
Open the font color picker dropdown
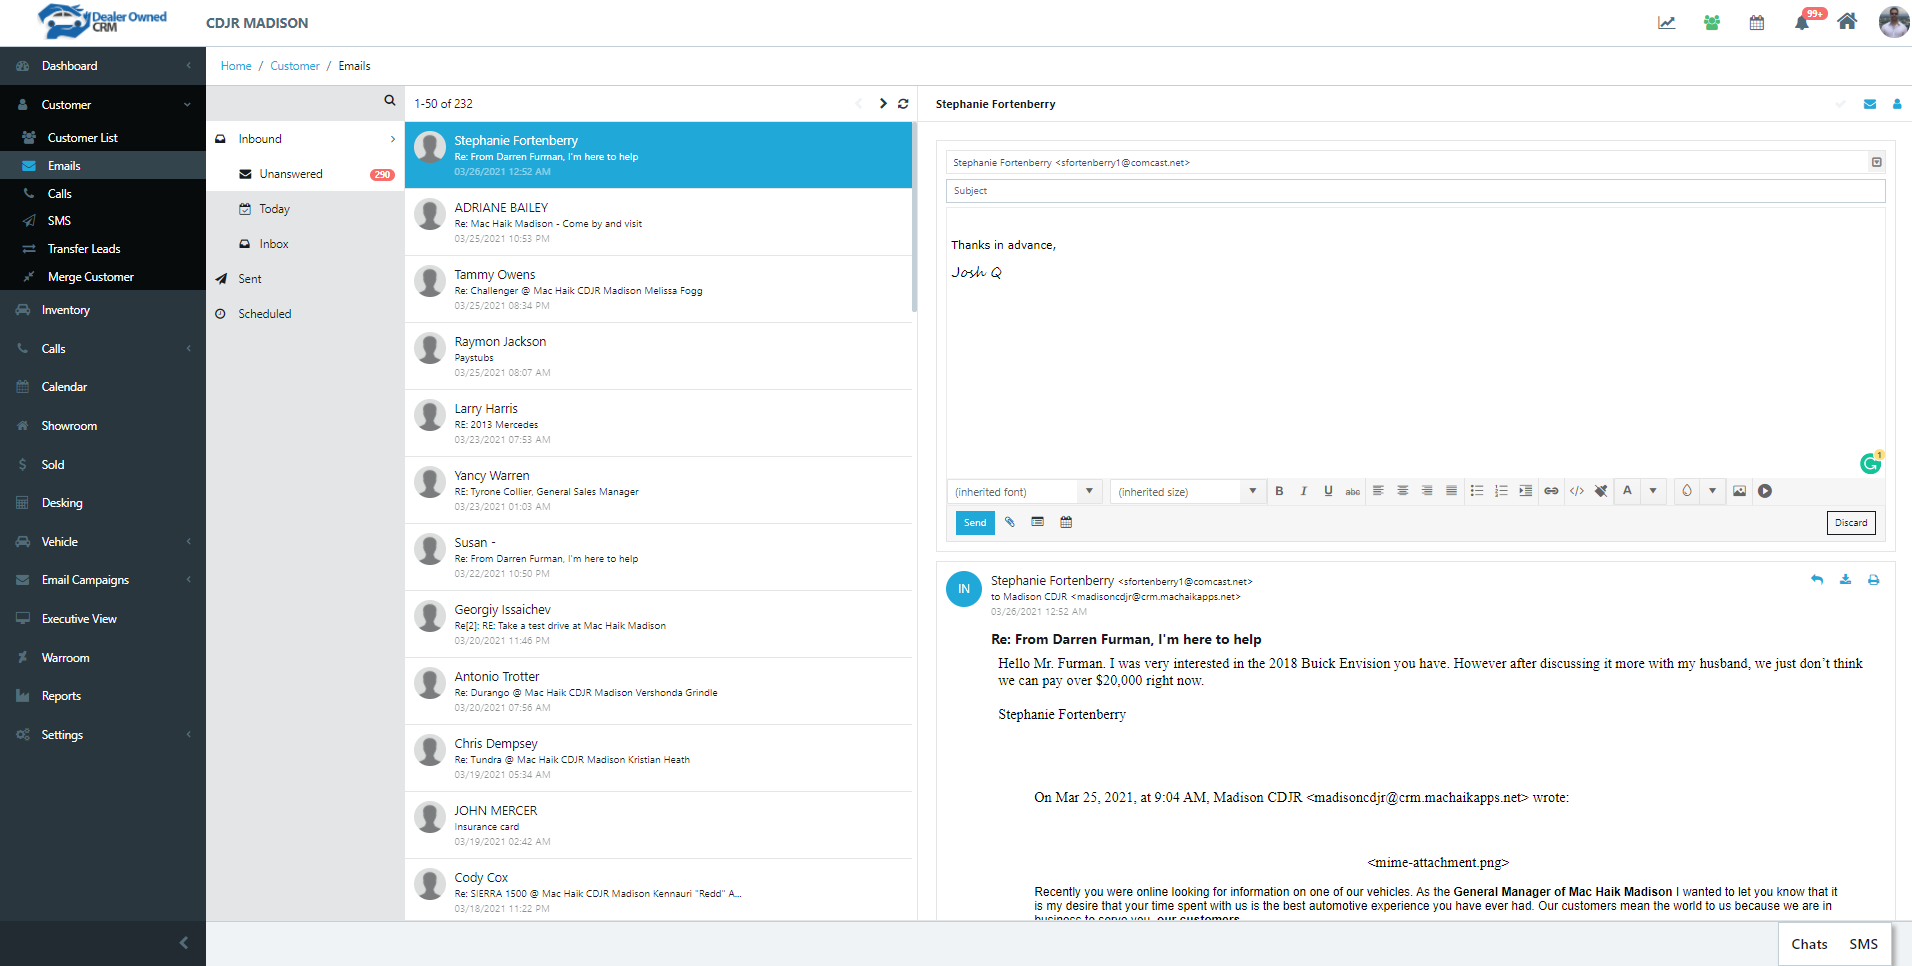click(x=1653, y=491)
